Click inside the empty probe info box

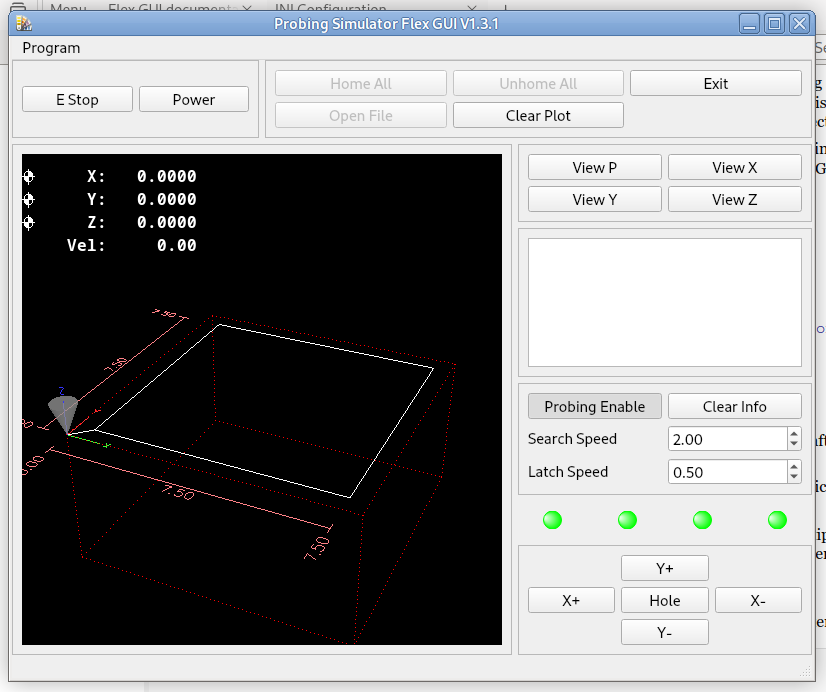click(x=664, y=302)
